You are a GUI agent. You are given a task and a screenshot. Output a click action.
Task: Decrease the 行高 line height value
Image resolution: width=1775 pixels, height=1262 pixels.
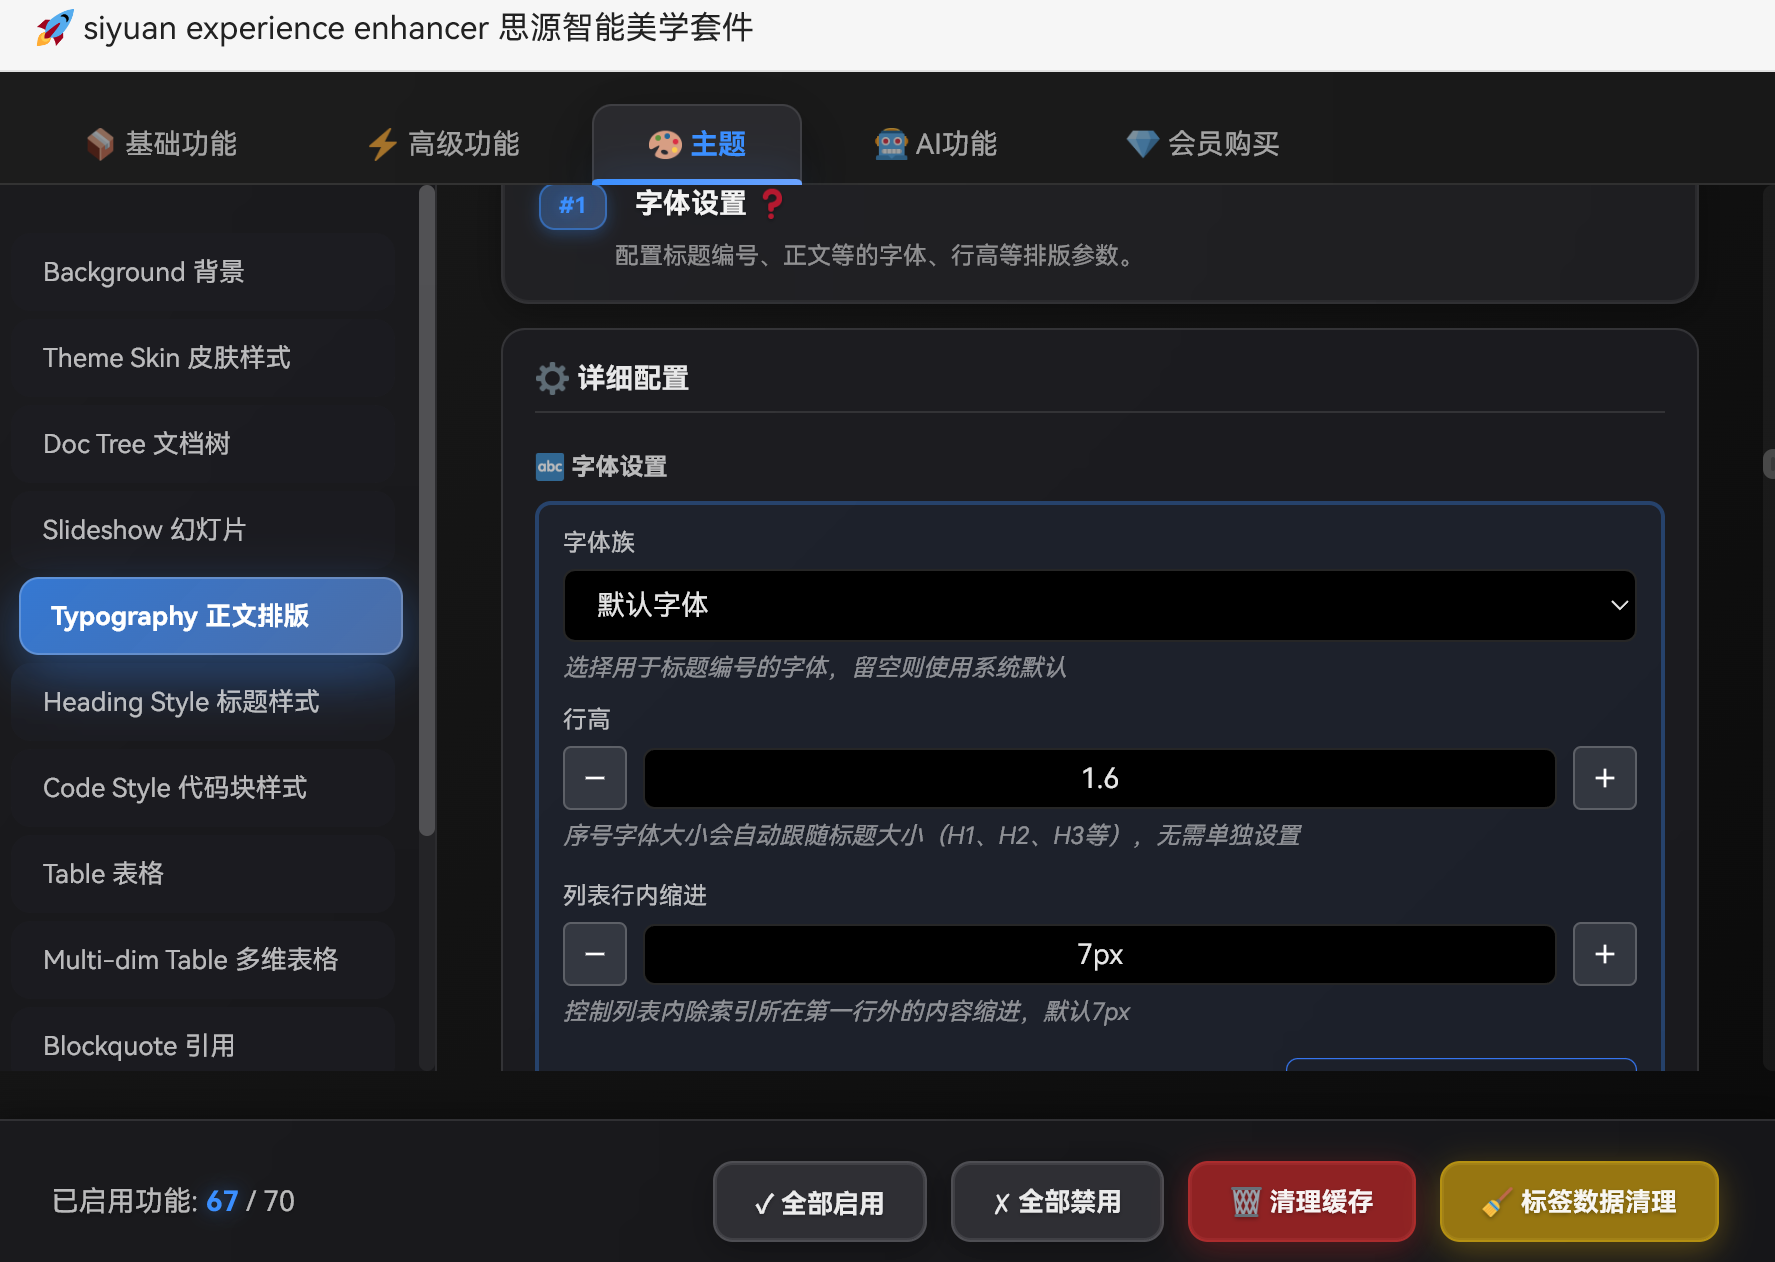click(595, 778)
